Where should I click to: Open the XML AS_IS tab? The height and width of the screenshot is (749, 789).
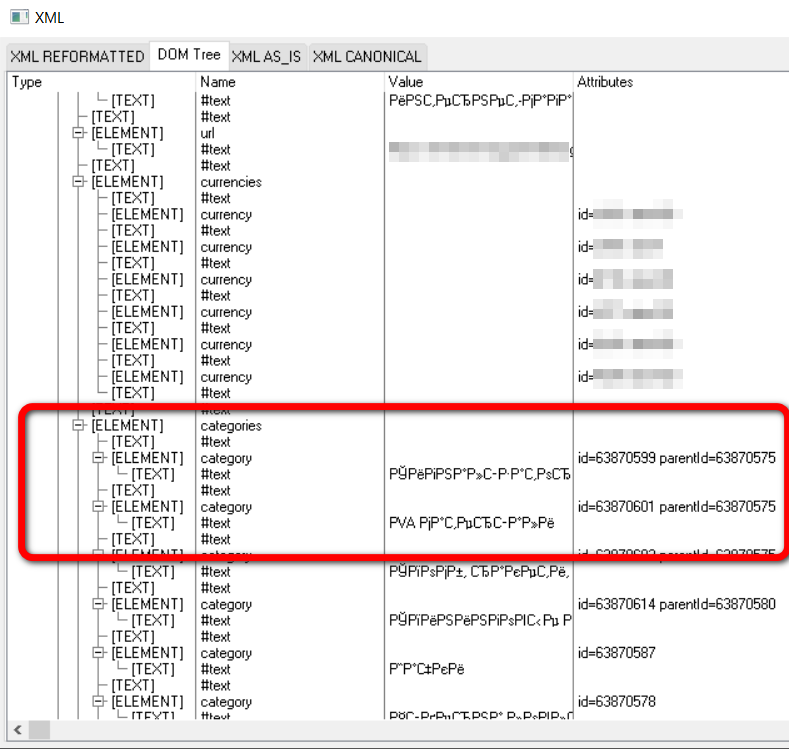click(267, 57)
